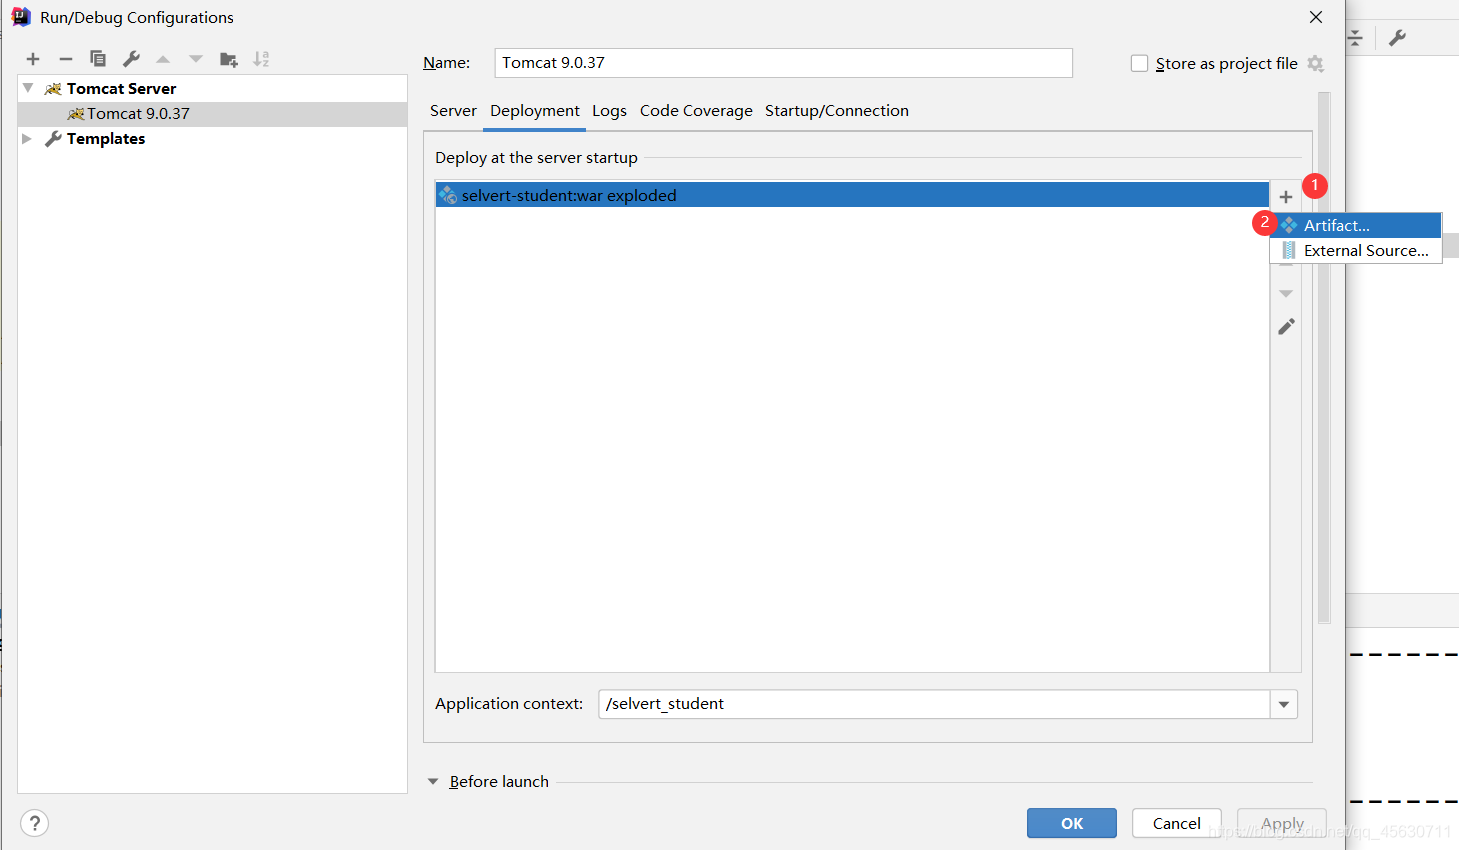Click the Application context text field
Screen dimensions: 1459x850
[x=934, y=704]
